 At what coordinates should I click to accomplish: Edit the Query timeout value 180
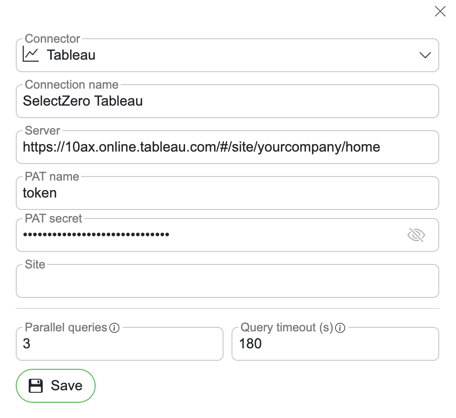[x=335, y=344]
